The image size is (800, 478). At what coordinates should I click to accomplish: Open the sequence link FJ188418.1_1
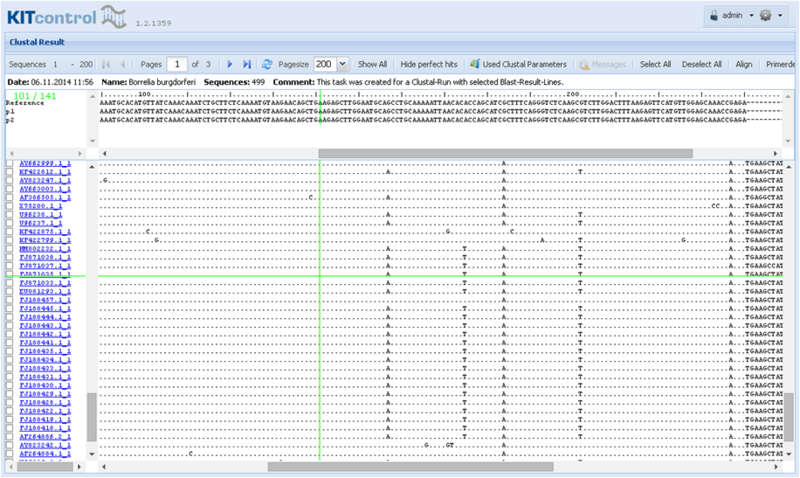(45, 428)
